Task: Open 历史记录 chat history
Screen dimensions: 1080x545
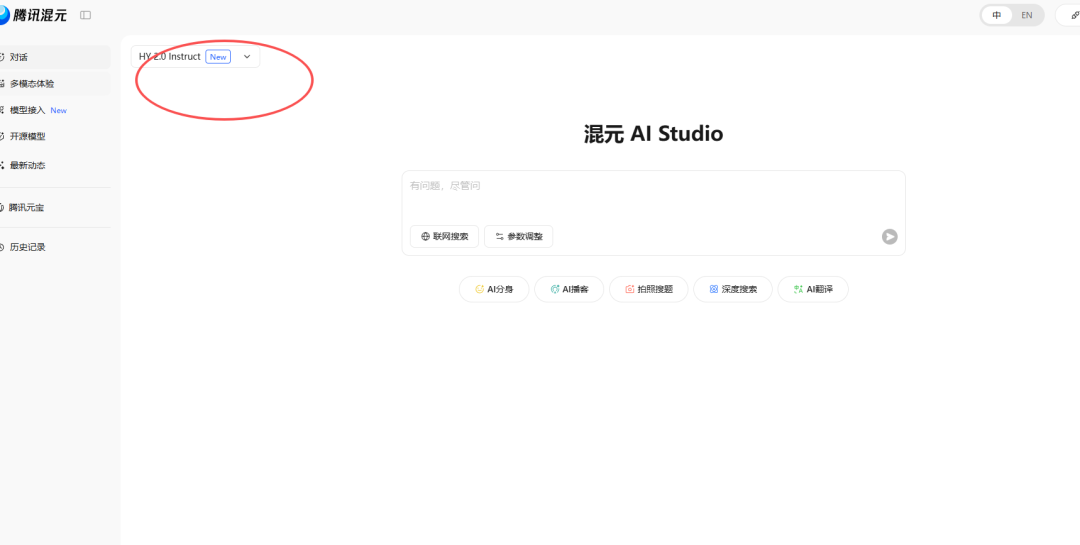Action: [28, 247]
